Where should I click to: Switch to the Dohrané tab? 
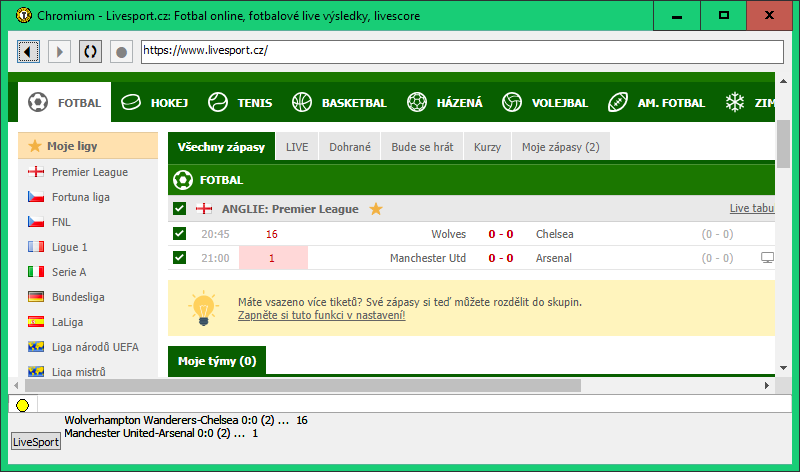tap(349, 147)
